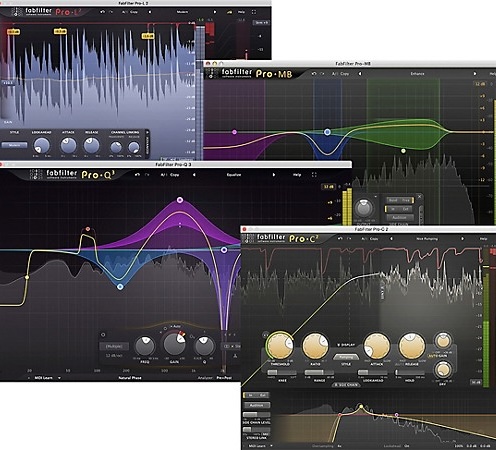Select the purple band node in Pro-MB
Viewport: 496px width, 450px height.
[234, 132]
